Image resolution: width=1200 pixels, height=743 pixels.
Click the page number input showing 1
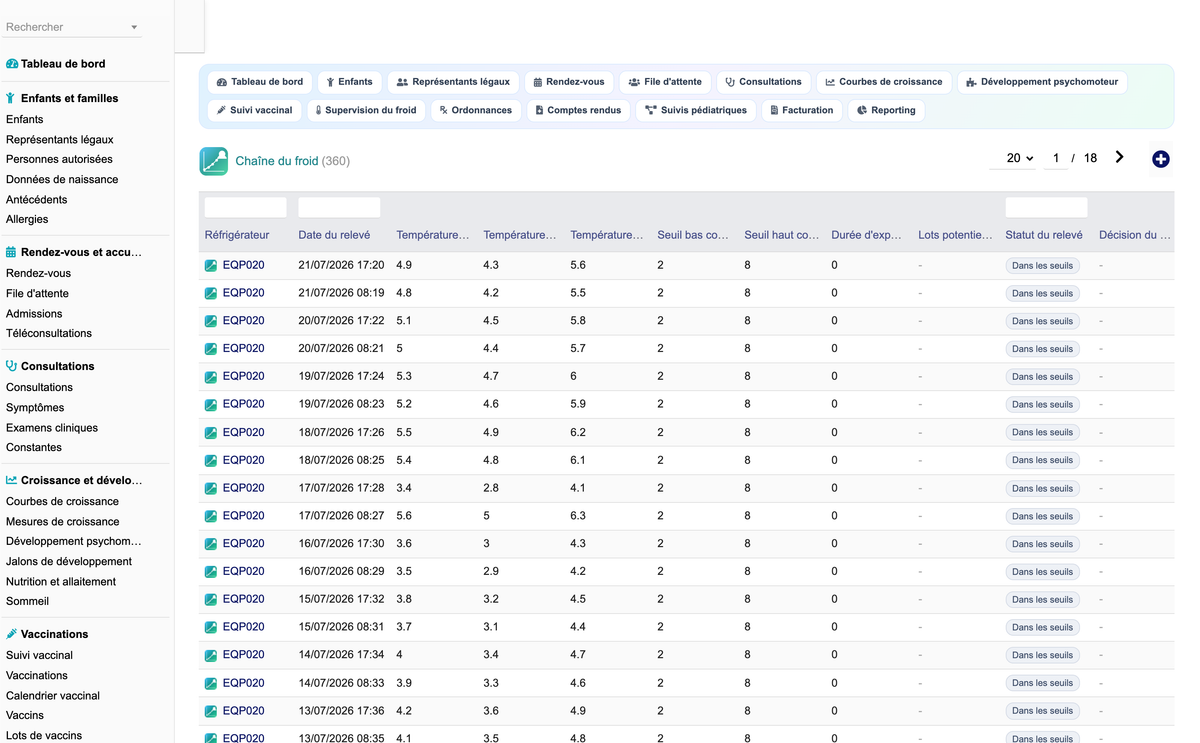tap(1056, 158)
